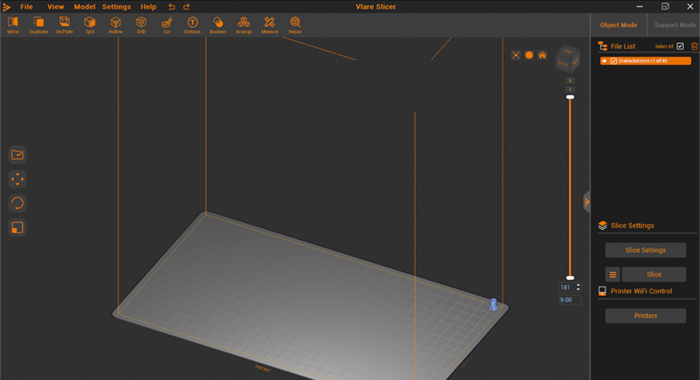Run the Repair tool
This screenshot has height=380, width=700.
pos(295,25)
